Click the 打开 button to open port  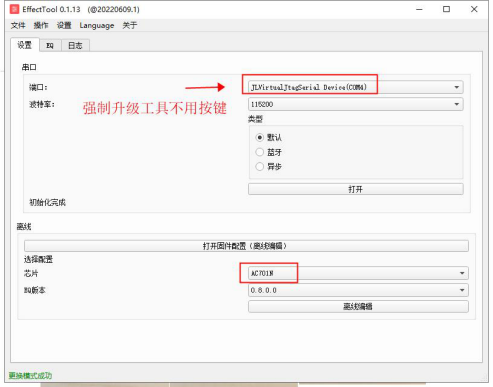pyautogui.click(x=356, y=189)
